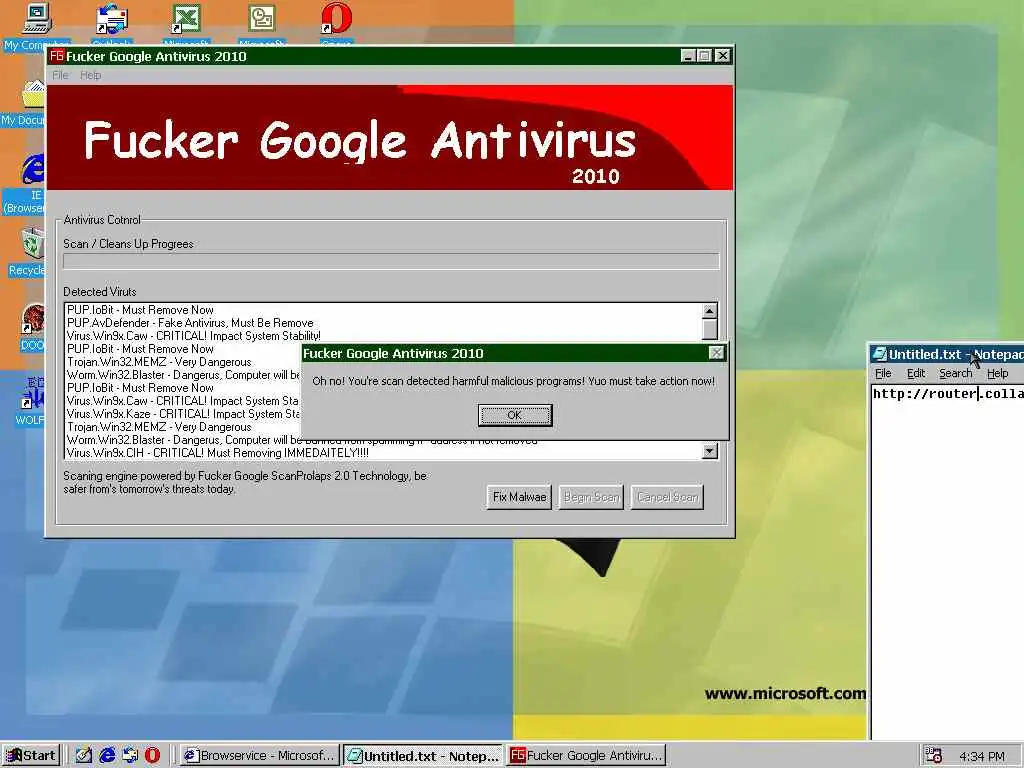Image resolution: width=1024 pixels, height=768 pixels.
Task: Switch to Untitled.txt Notepad taskbar button
Action: tap(423, 756)
